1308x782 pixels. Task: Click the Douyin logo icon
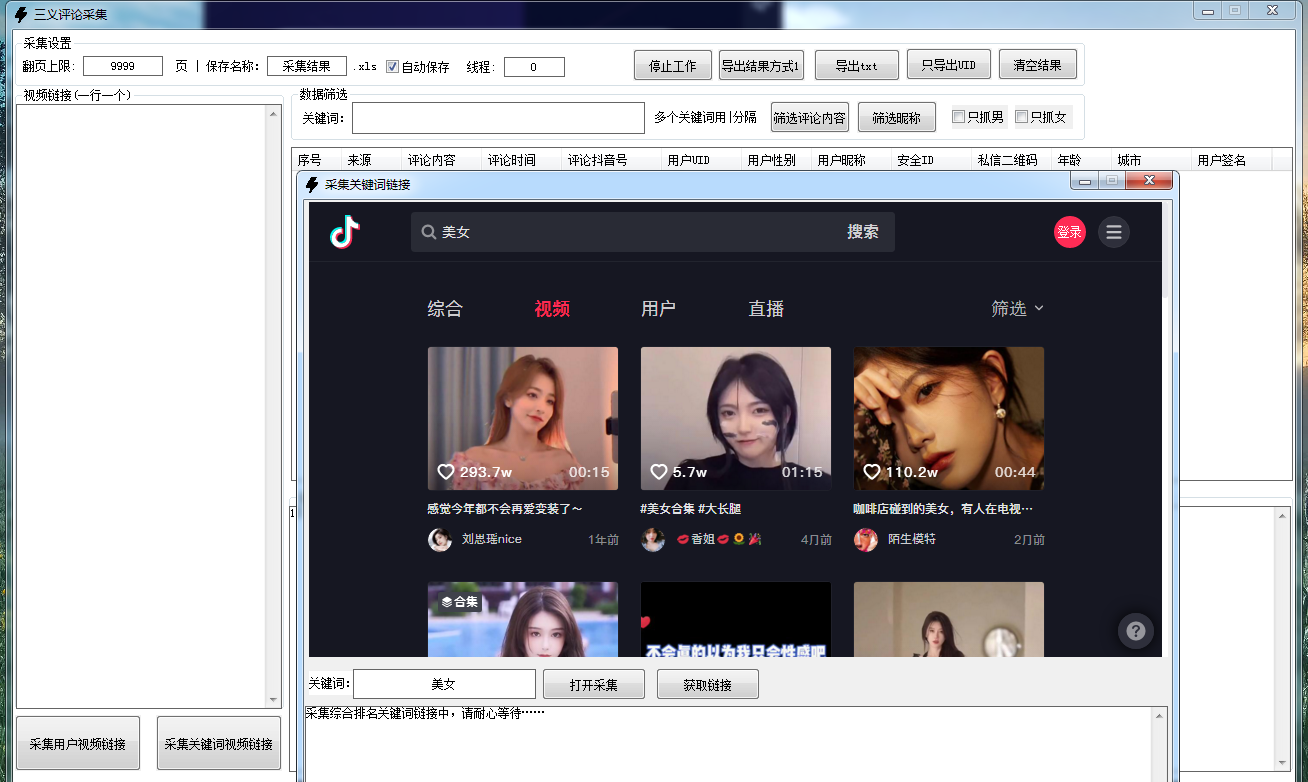(x=343, y=231)
